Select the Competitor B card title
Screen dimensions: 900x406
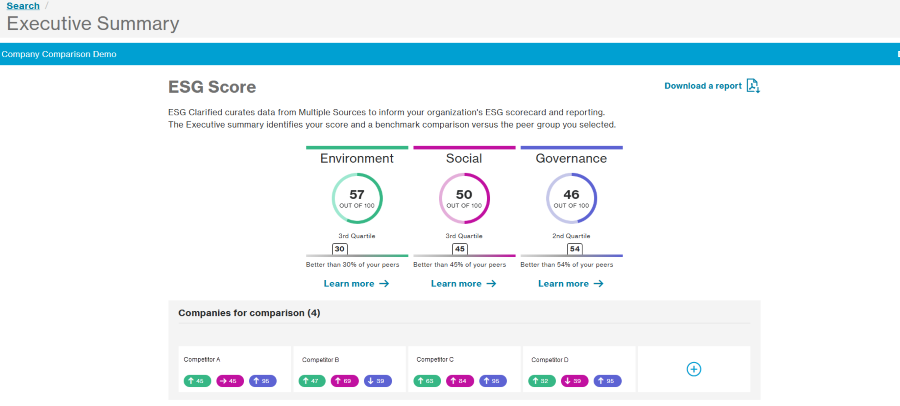[x=320, y=359]
